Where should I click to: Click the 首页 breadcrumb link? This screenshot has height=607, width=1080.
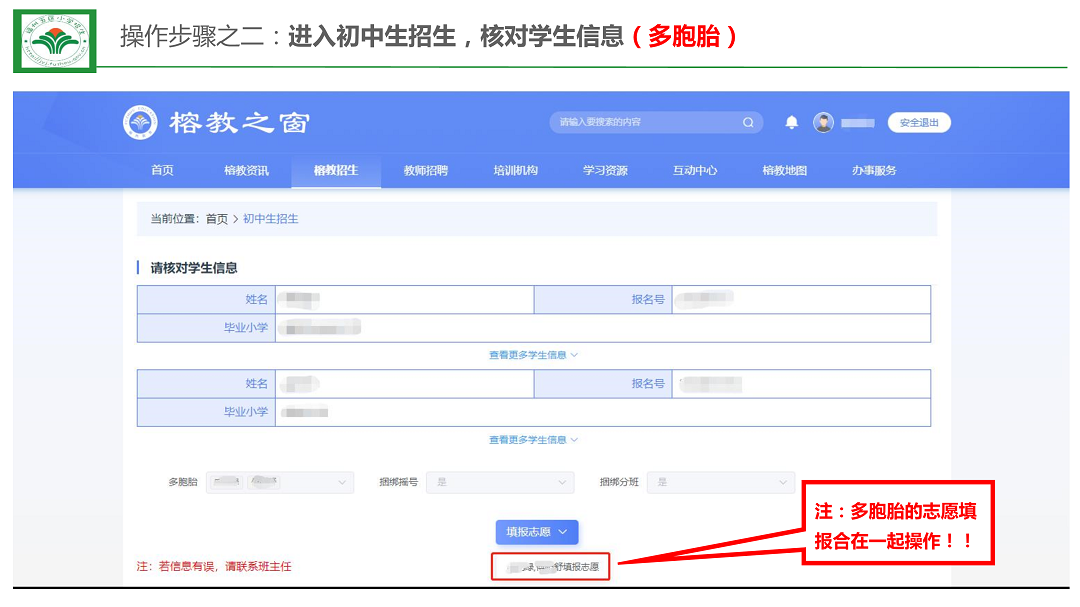(216, 219)
